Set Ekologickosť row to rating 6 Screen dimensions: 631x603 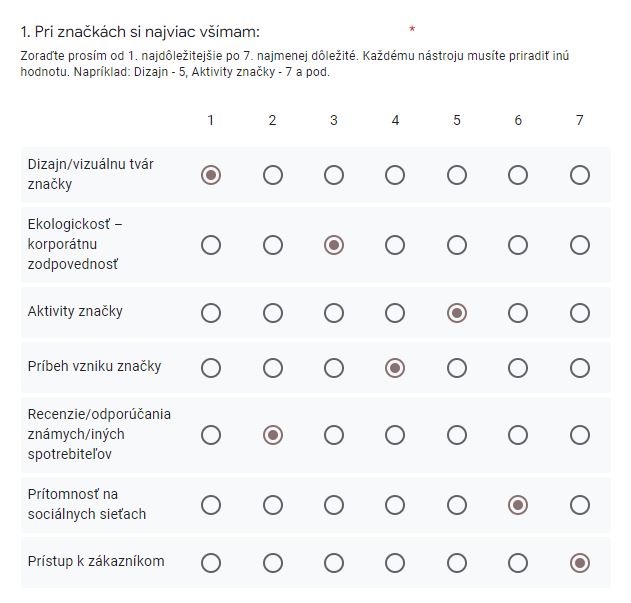pyautogui.click(x=518, y=244)
